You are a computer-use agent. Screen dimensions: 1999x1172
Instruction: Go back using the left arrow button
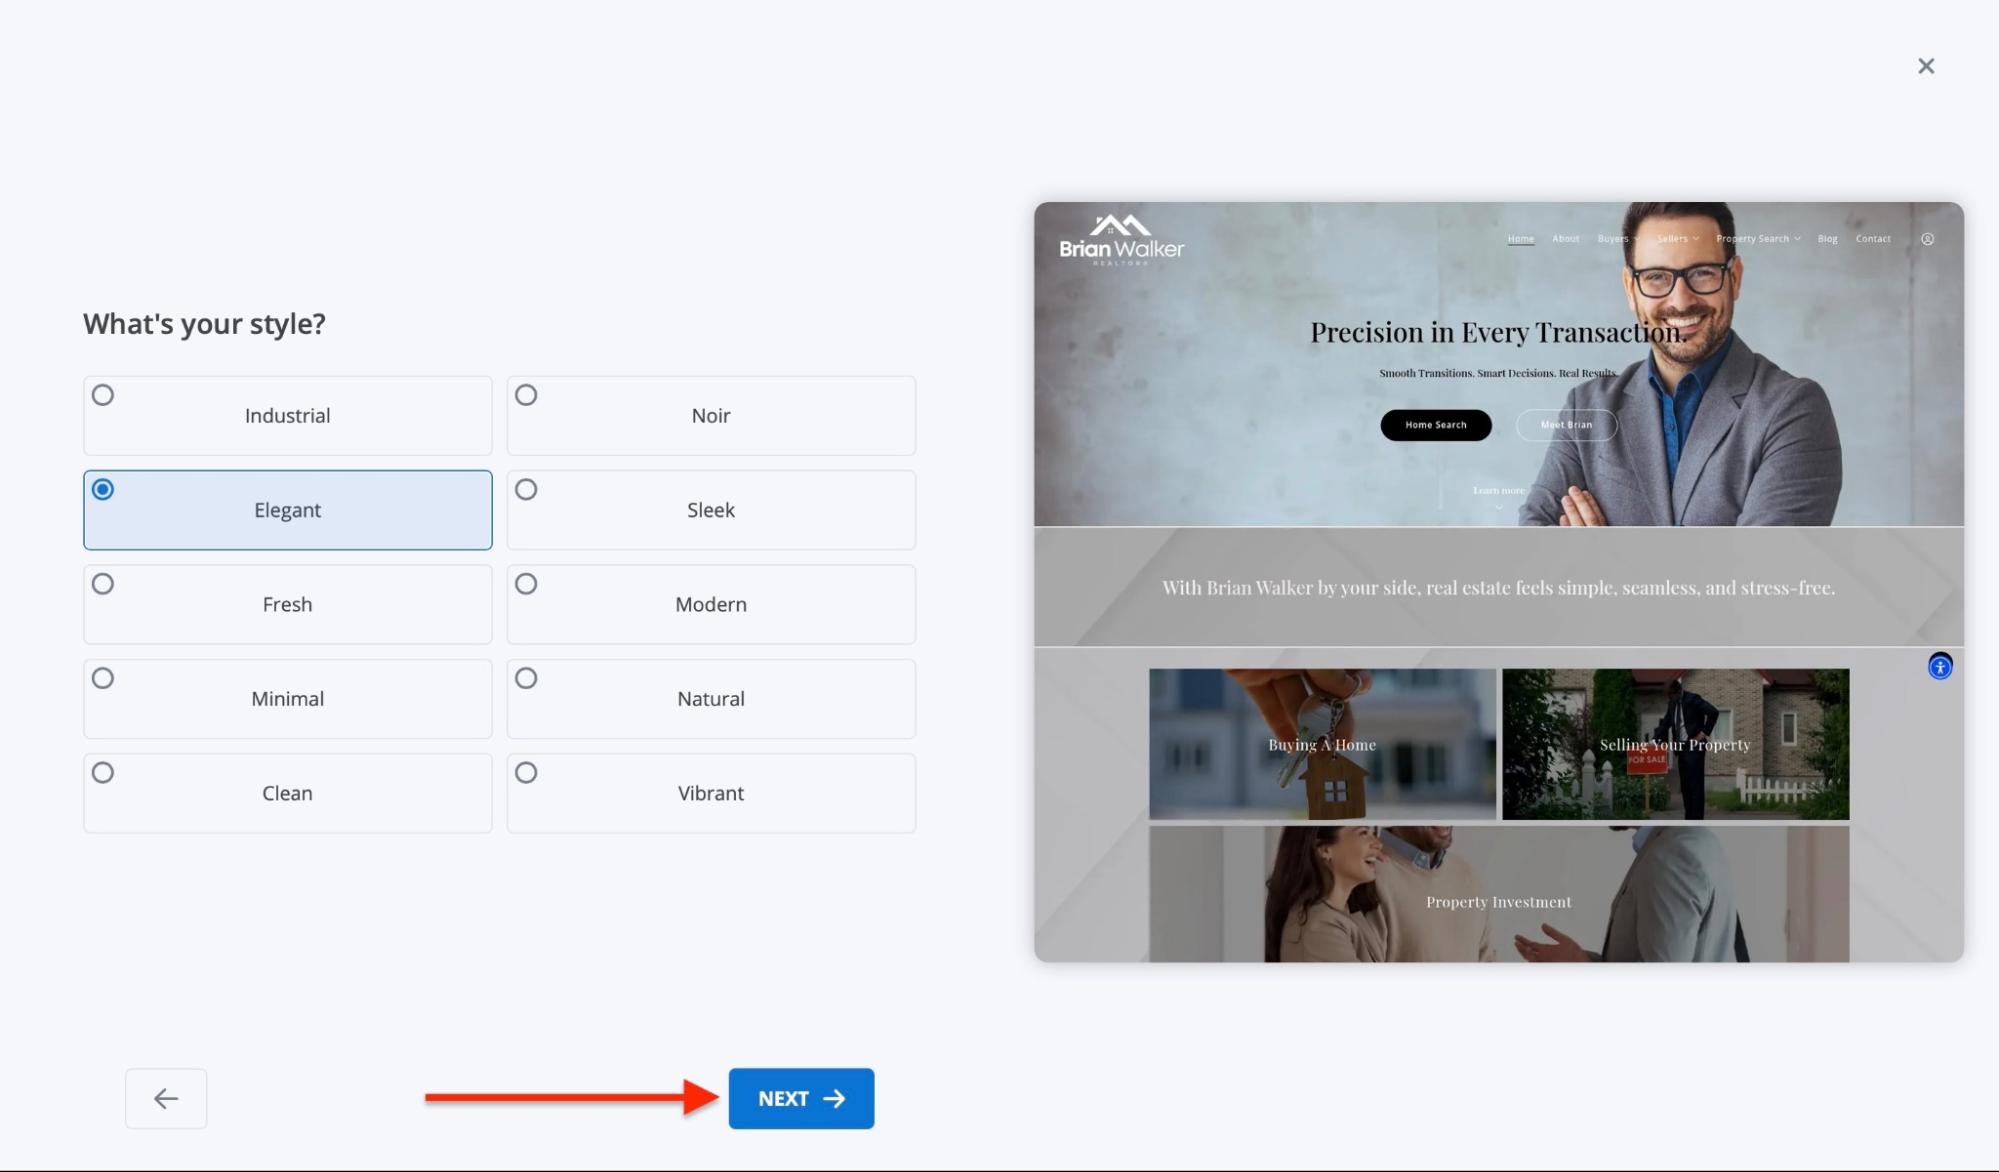coord(166,1098)
